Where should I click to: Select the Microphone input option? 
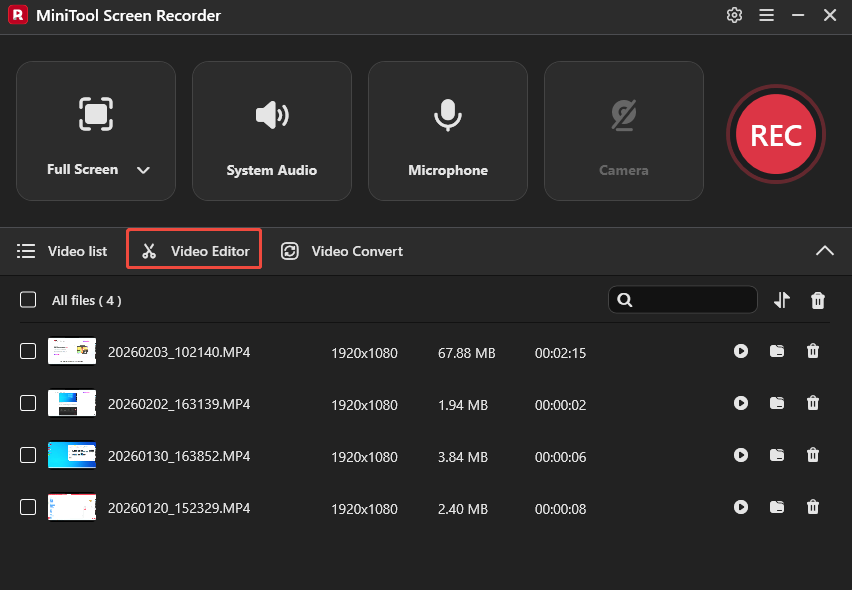pos(447,130)
